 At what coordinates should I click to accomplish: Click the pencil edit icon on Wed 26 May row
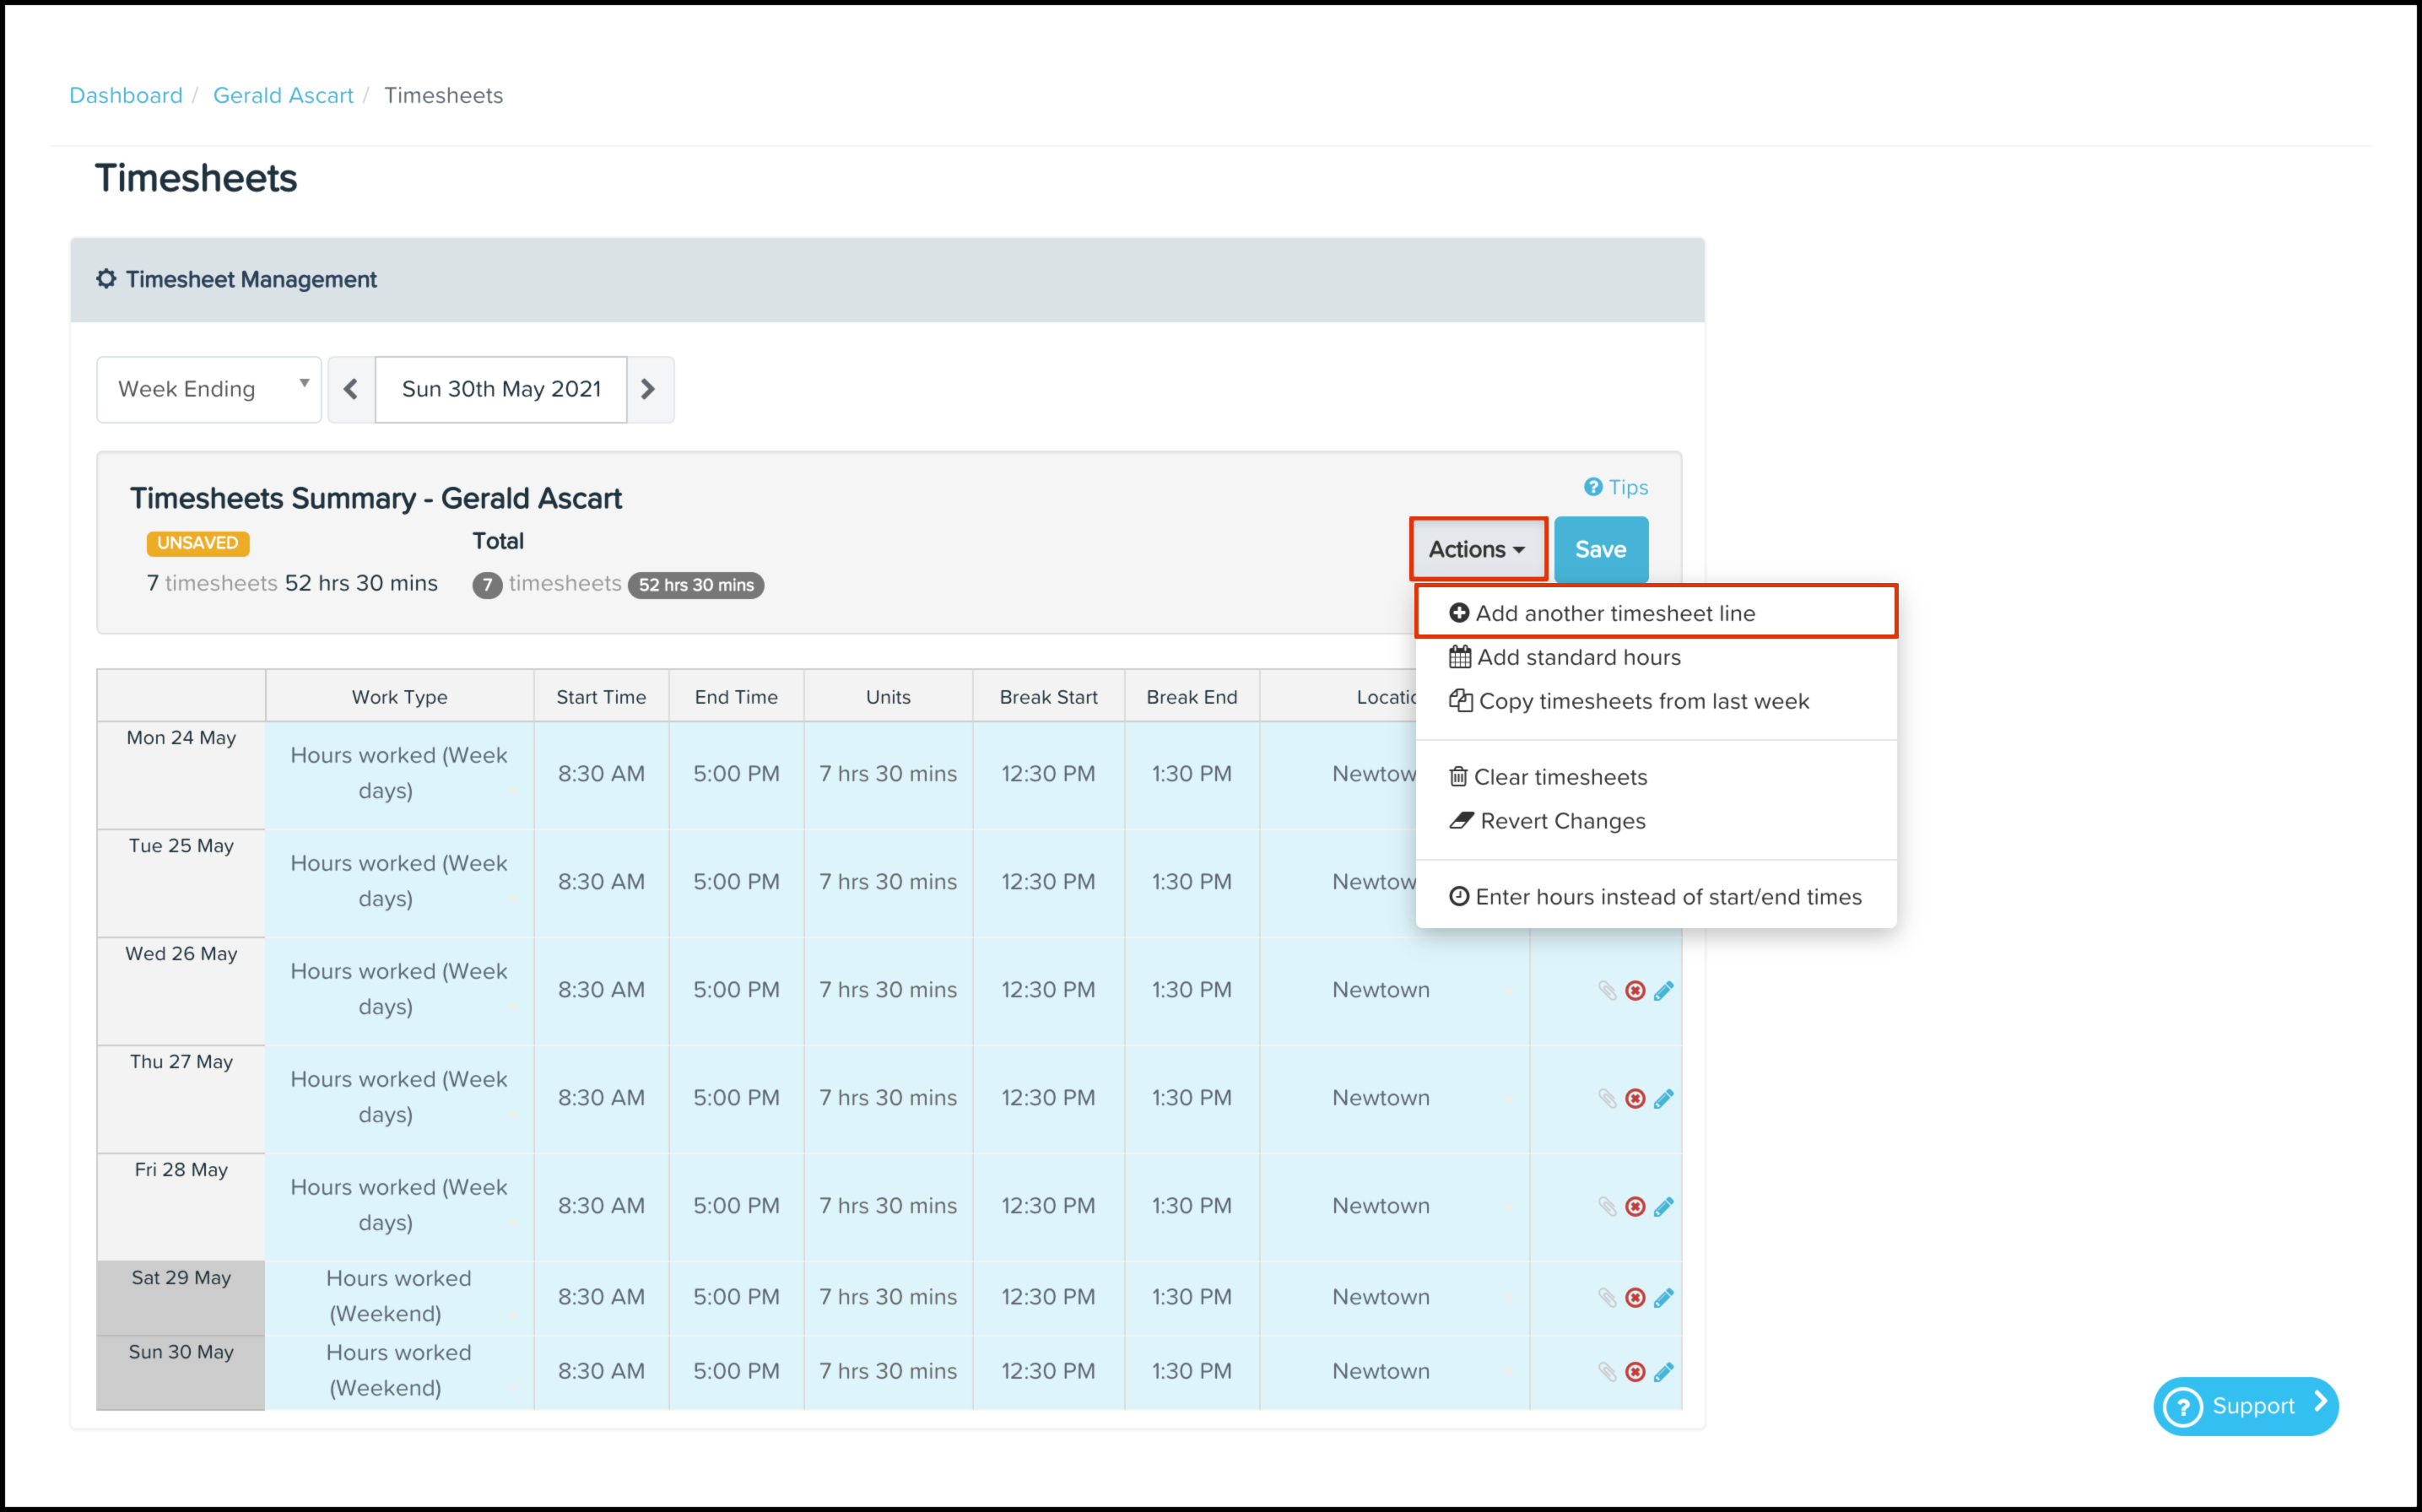(1663, 990)
